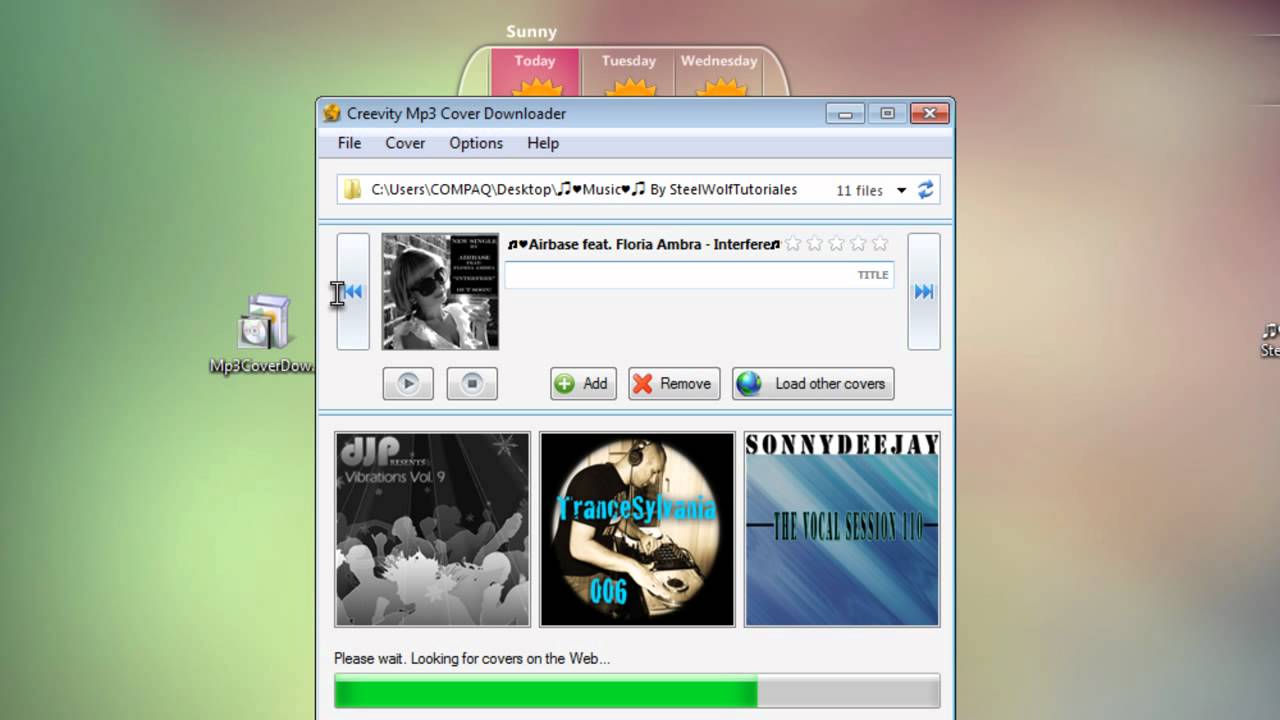Select Today in the weather gadget
The width and height of the screenshot is (1280, 720).
click(x=535, y=73)
